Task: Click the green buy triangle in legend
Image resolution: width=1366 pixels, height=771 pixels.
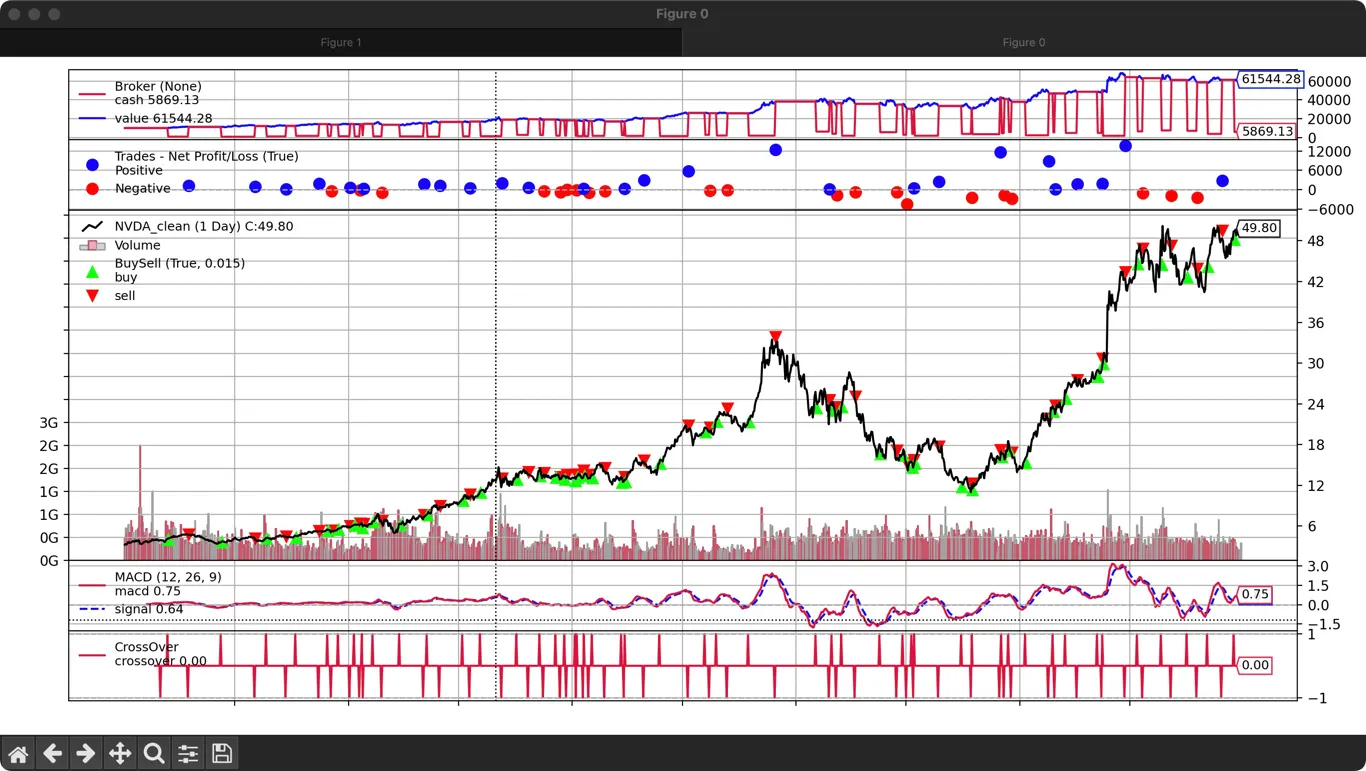Action: click(x=93, y=271)
